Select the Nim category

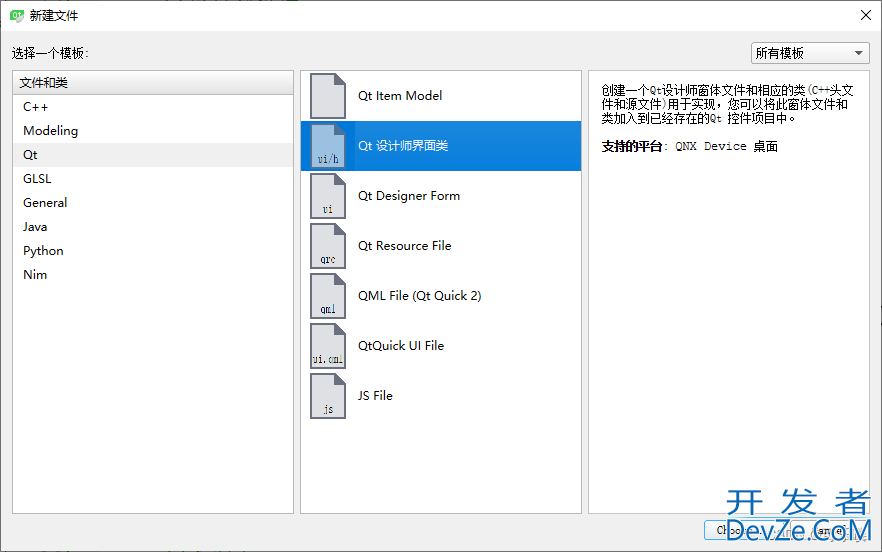click(x=152, y=275)
